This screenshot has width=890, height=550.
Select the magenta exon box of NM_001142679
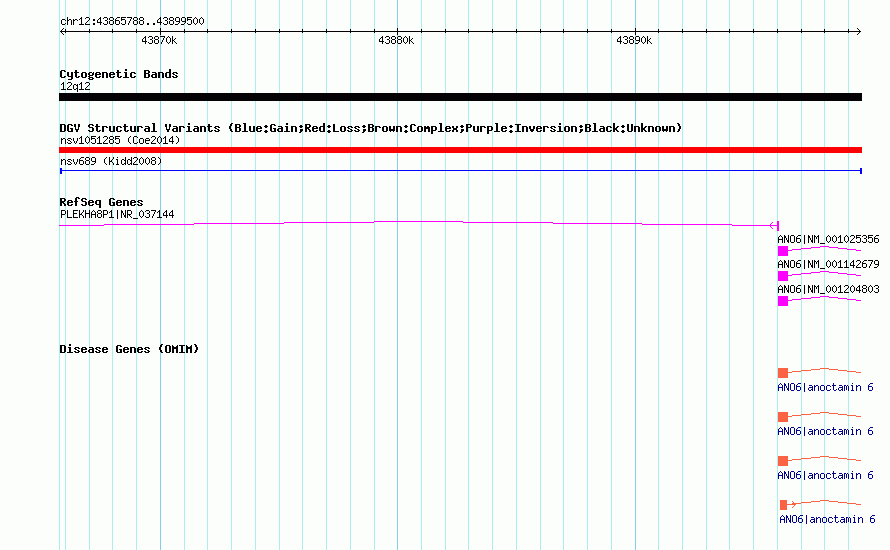pos(783,276)
